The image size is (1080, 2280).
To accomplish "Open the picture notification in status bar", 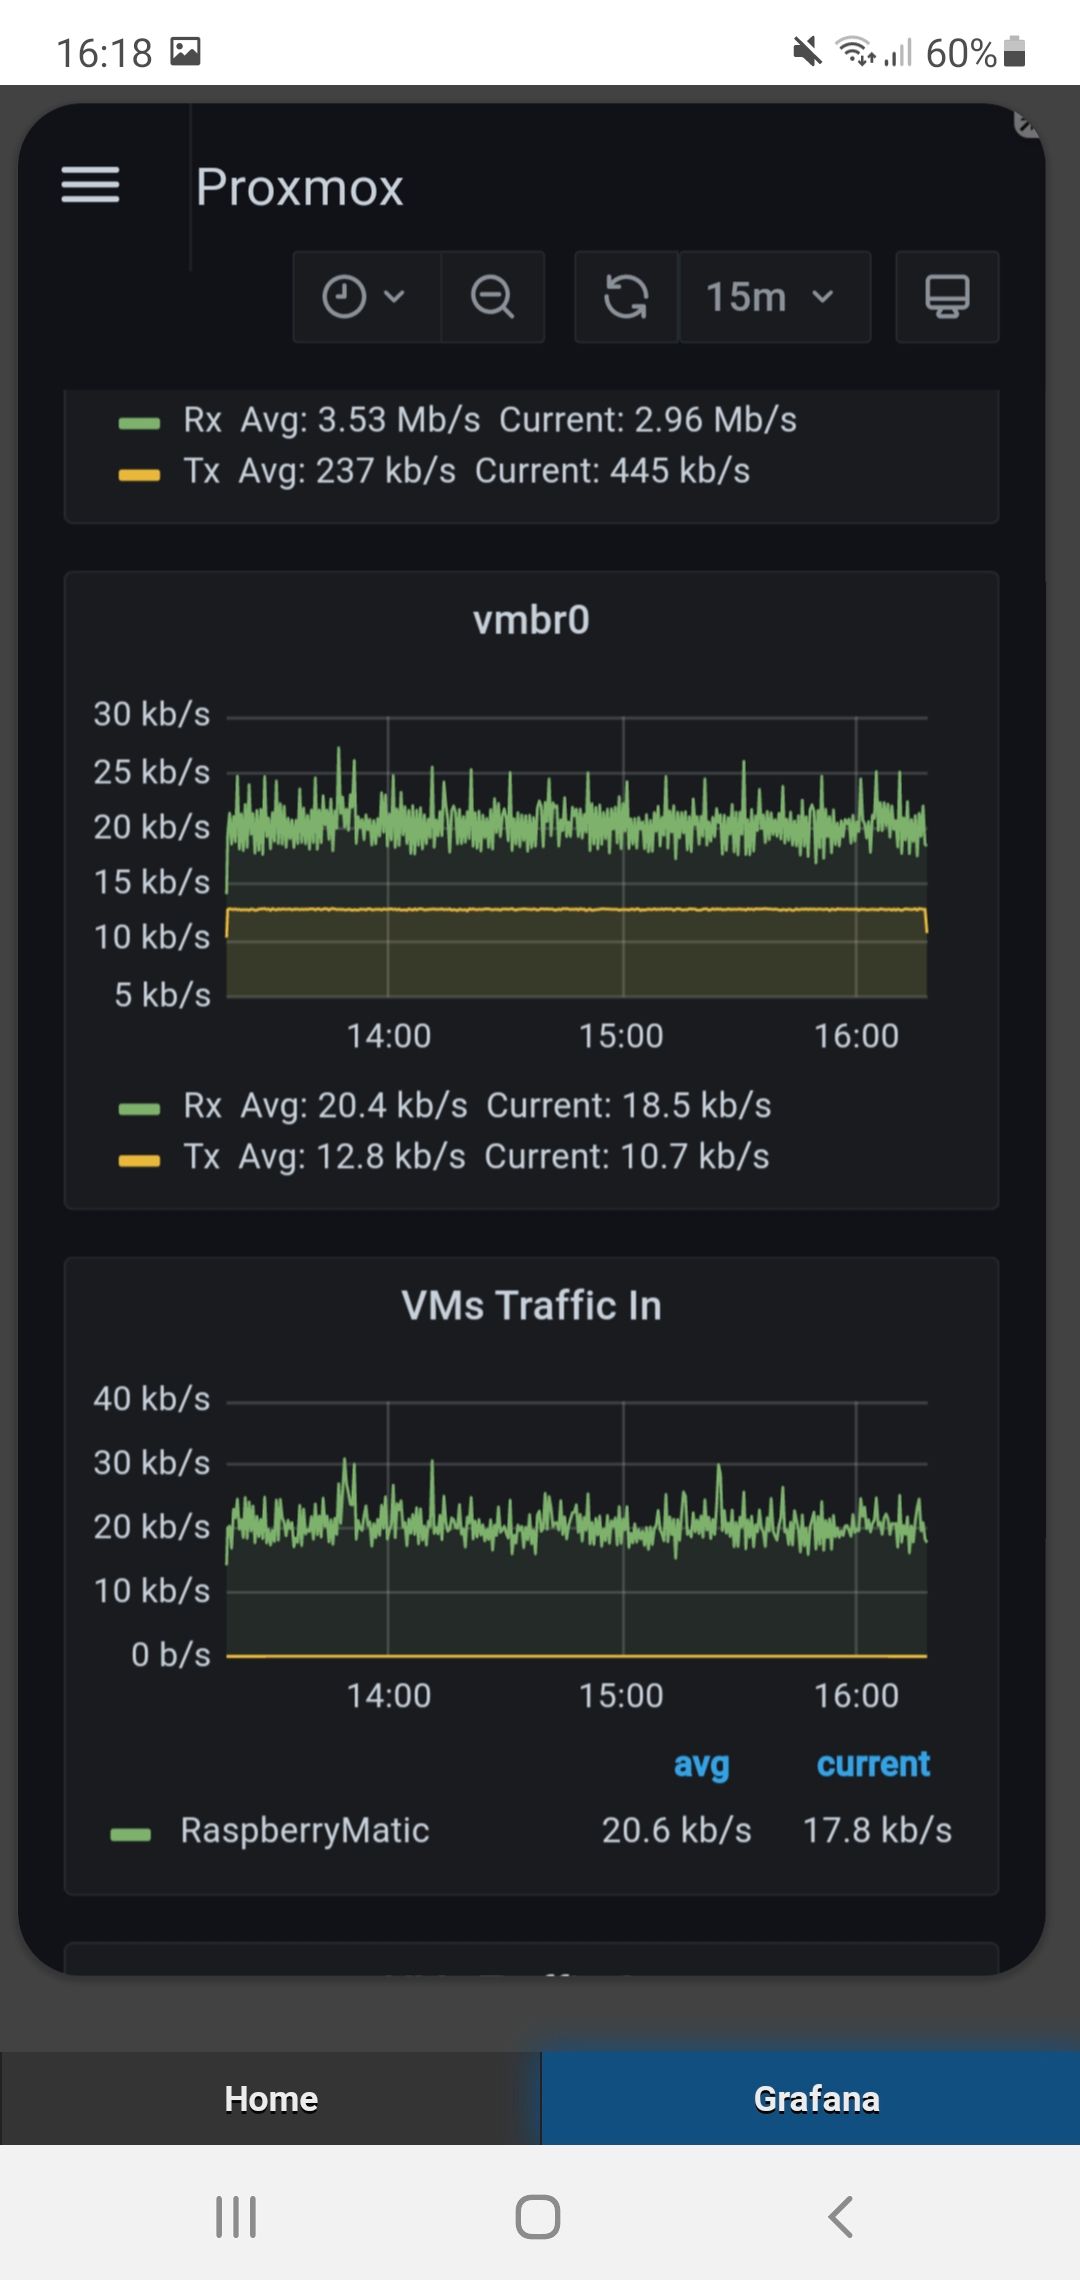I will click(186, 51).
